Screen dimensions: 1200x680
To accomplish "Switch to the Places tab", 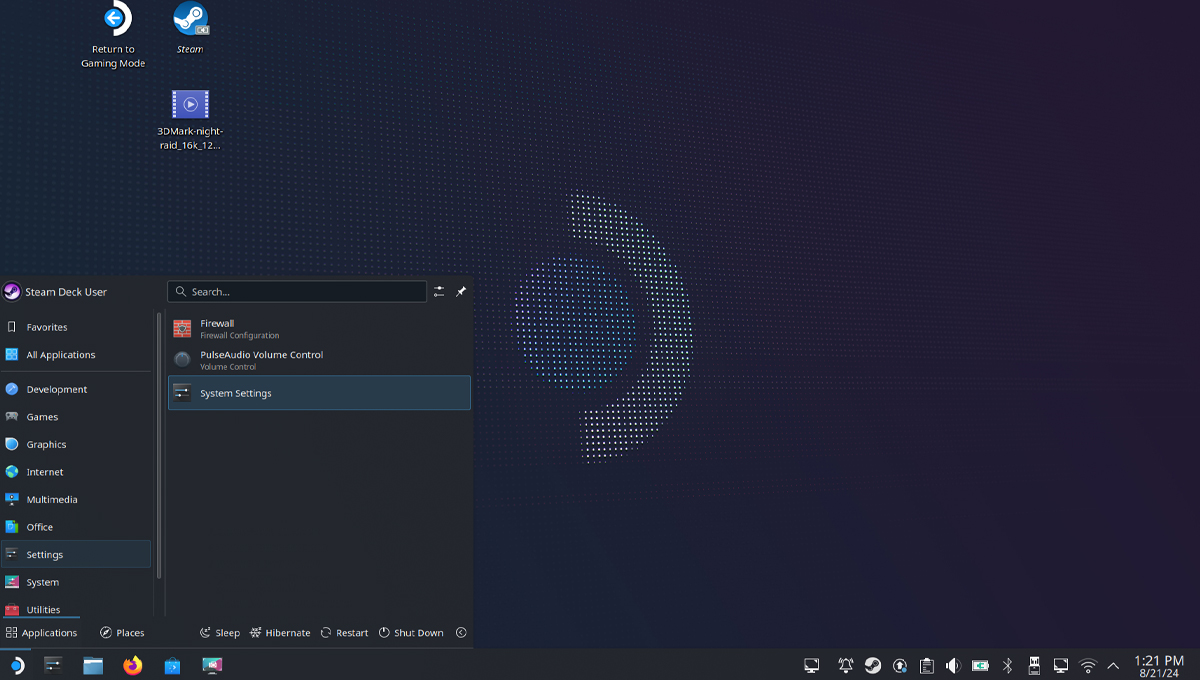I will coord(122,633).
